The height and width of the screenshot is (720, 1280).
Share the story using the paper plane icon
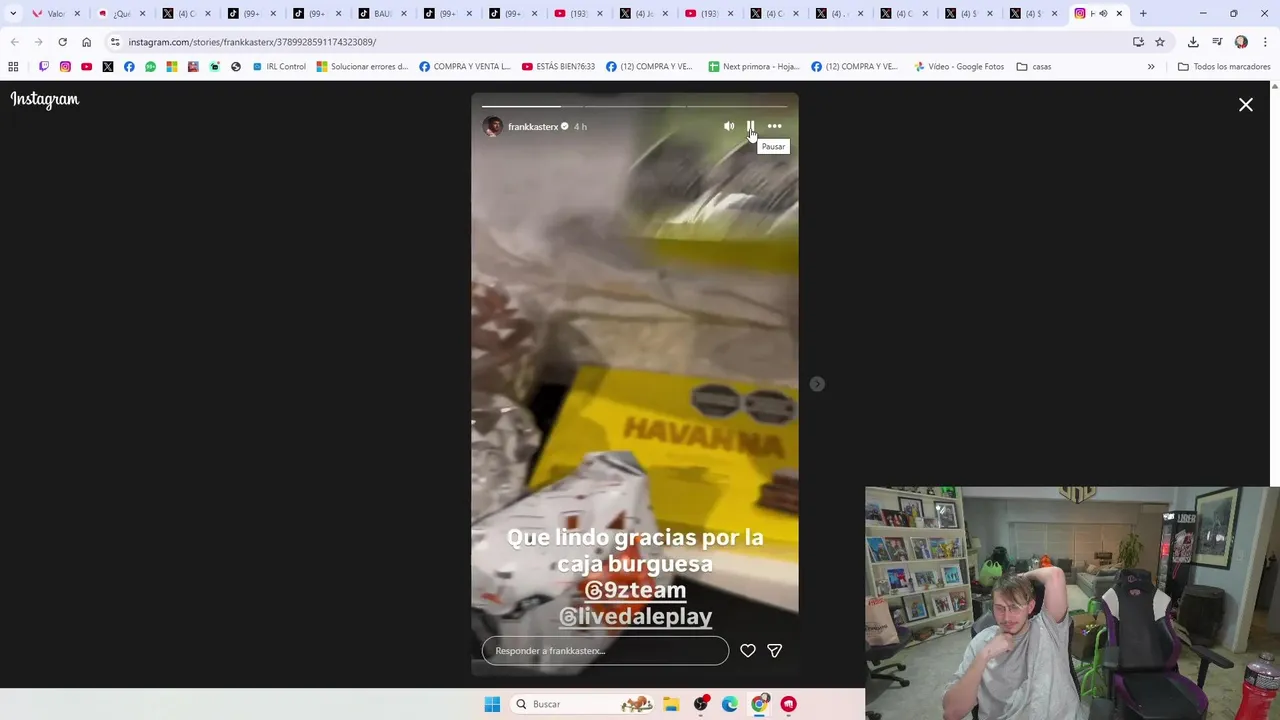(x=774, y=650)
